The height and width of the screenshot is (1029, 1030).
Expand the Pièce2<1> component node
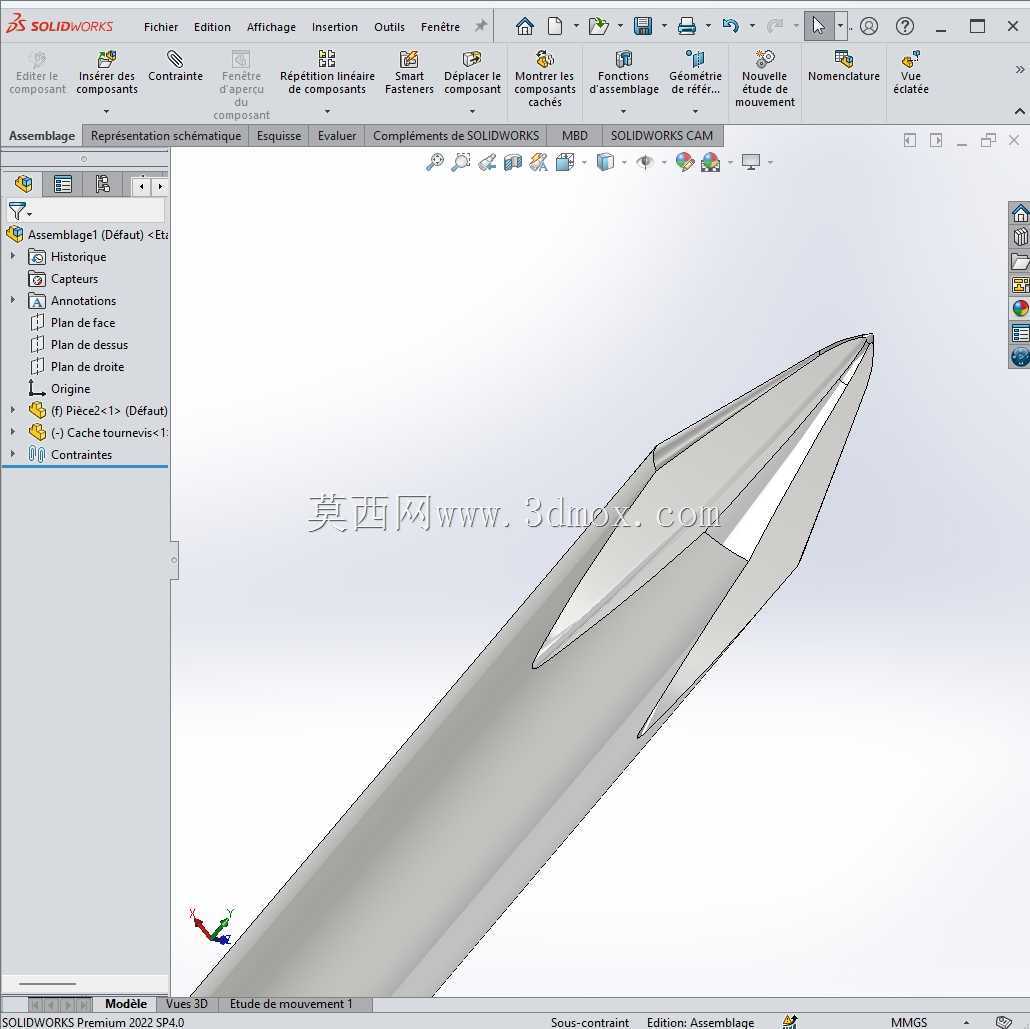(x=12, y=409)
